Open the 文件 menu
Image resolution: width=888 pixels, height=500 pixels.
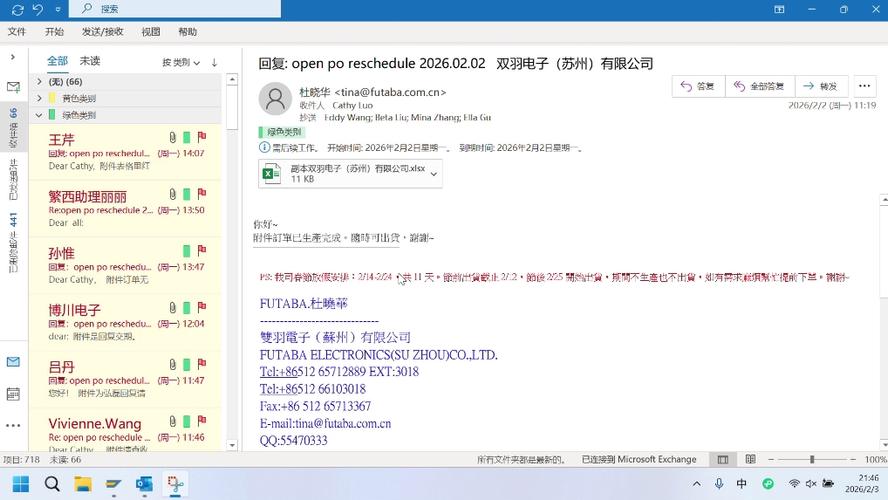pos(16,32)
